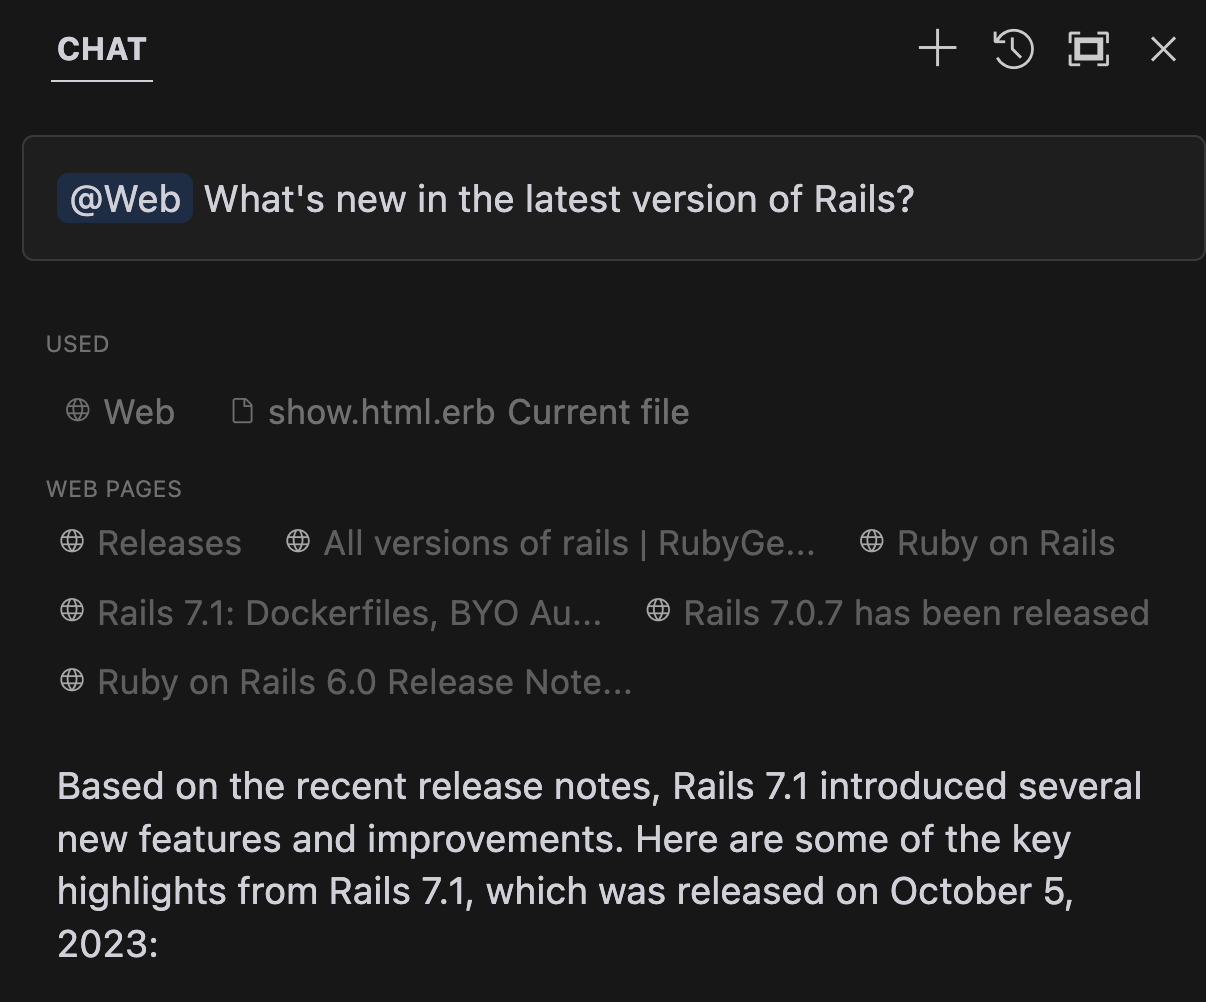Open chat history clock icon
The width and height of the screenshot is (1206, 1002).
coord(1013,49)
